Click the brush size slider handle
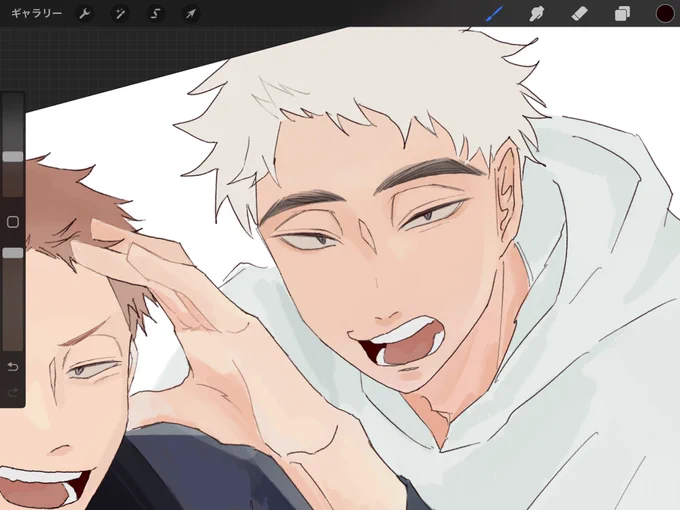Screen dimensions: 680x510 (x=13, y=157)
